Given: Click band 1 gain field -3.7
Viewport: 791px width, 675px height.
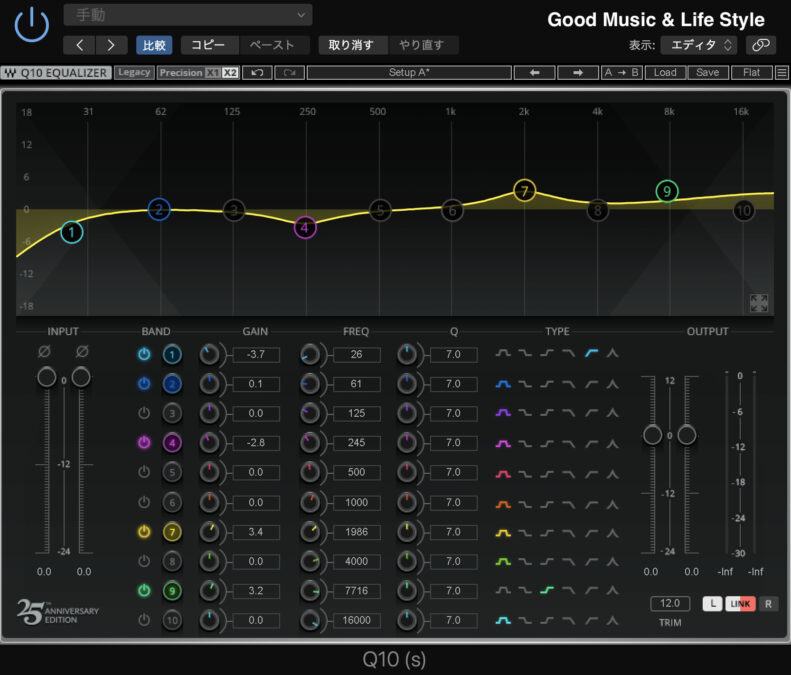Looking at the screenshot, I should click(x=256, y=354).
